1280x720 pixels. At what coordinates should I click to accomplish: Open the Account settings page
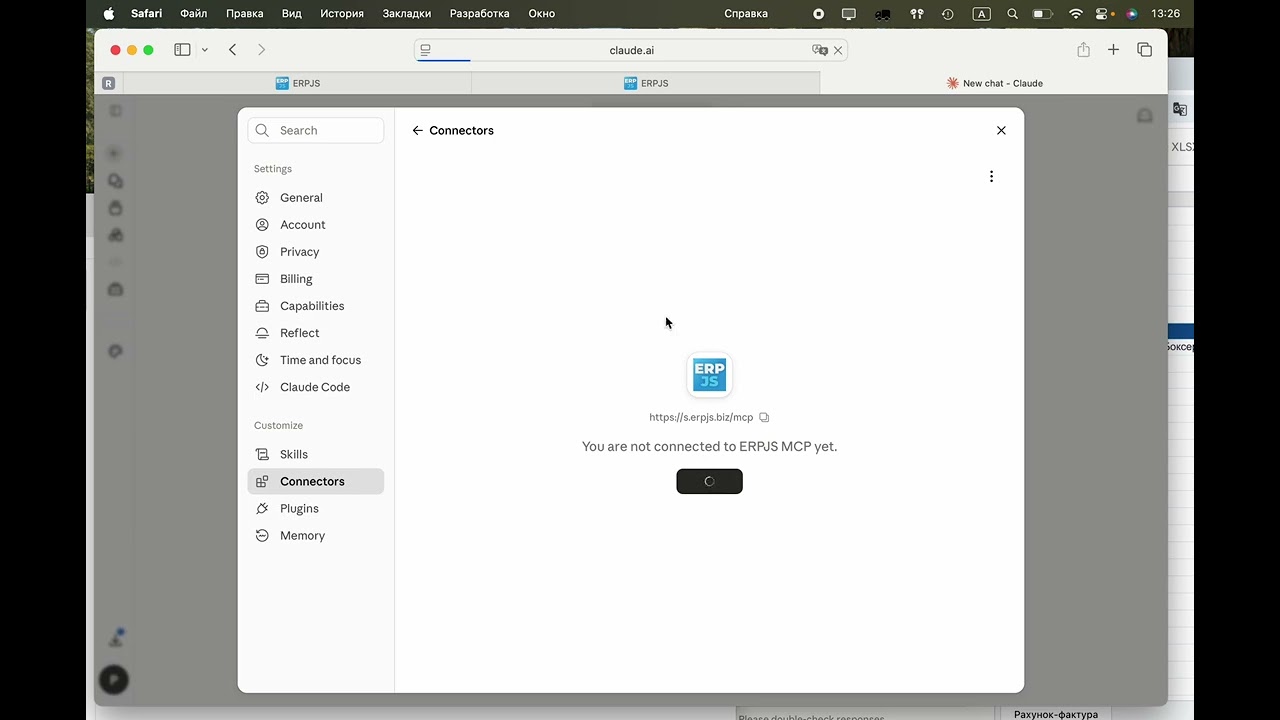tap(315, 225)
